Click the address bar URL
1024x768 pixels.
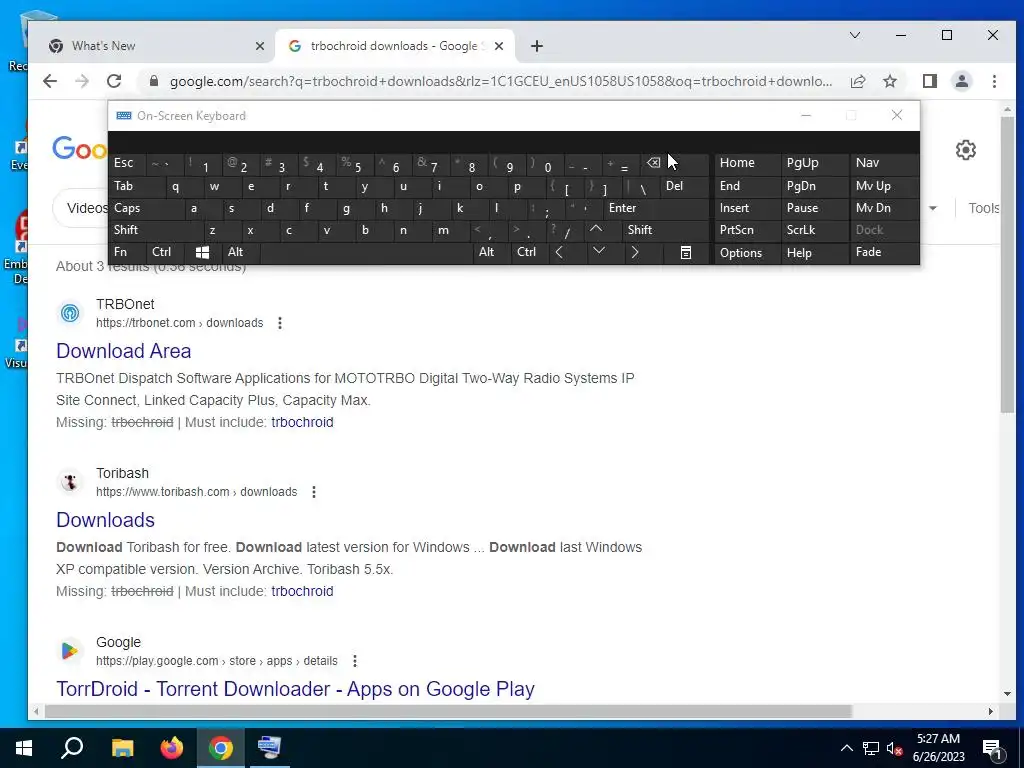[x=500, y=82]
